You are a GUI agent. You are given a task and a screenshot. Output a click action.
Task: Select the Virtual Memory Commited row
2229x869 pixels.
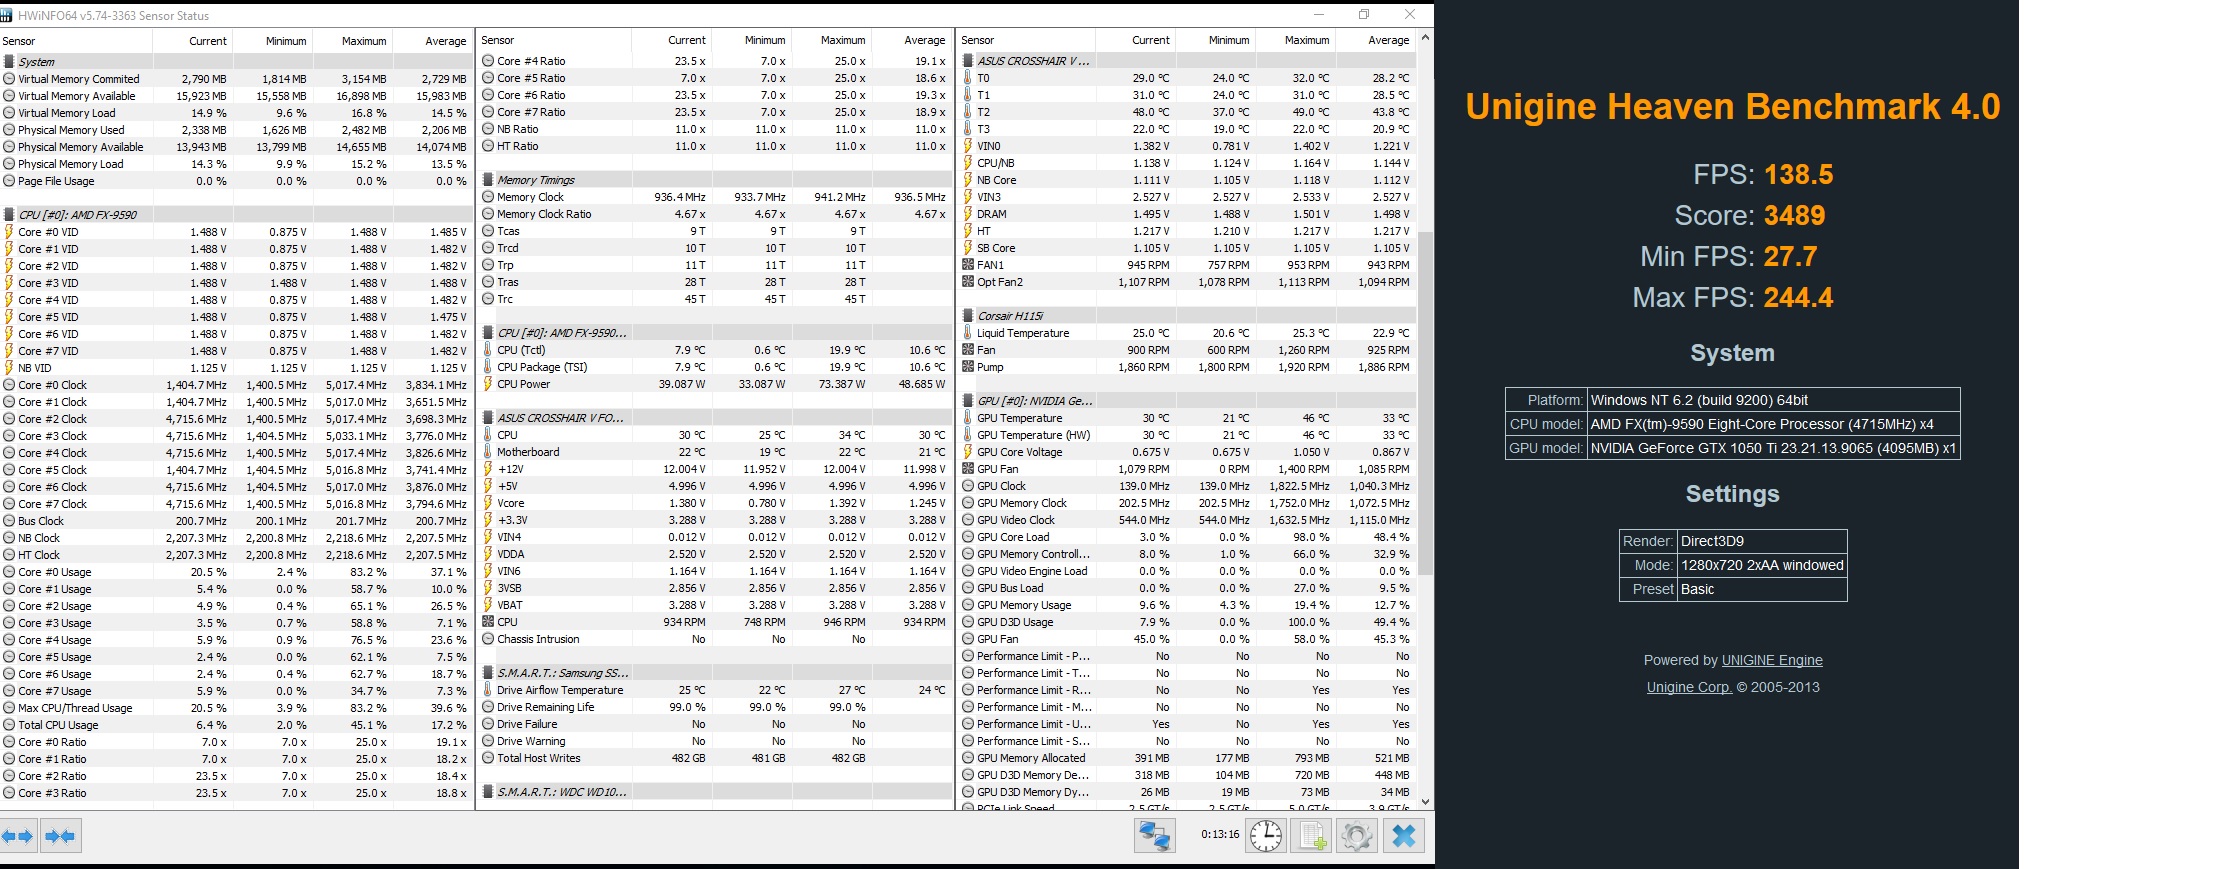tap(235, 79)
